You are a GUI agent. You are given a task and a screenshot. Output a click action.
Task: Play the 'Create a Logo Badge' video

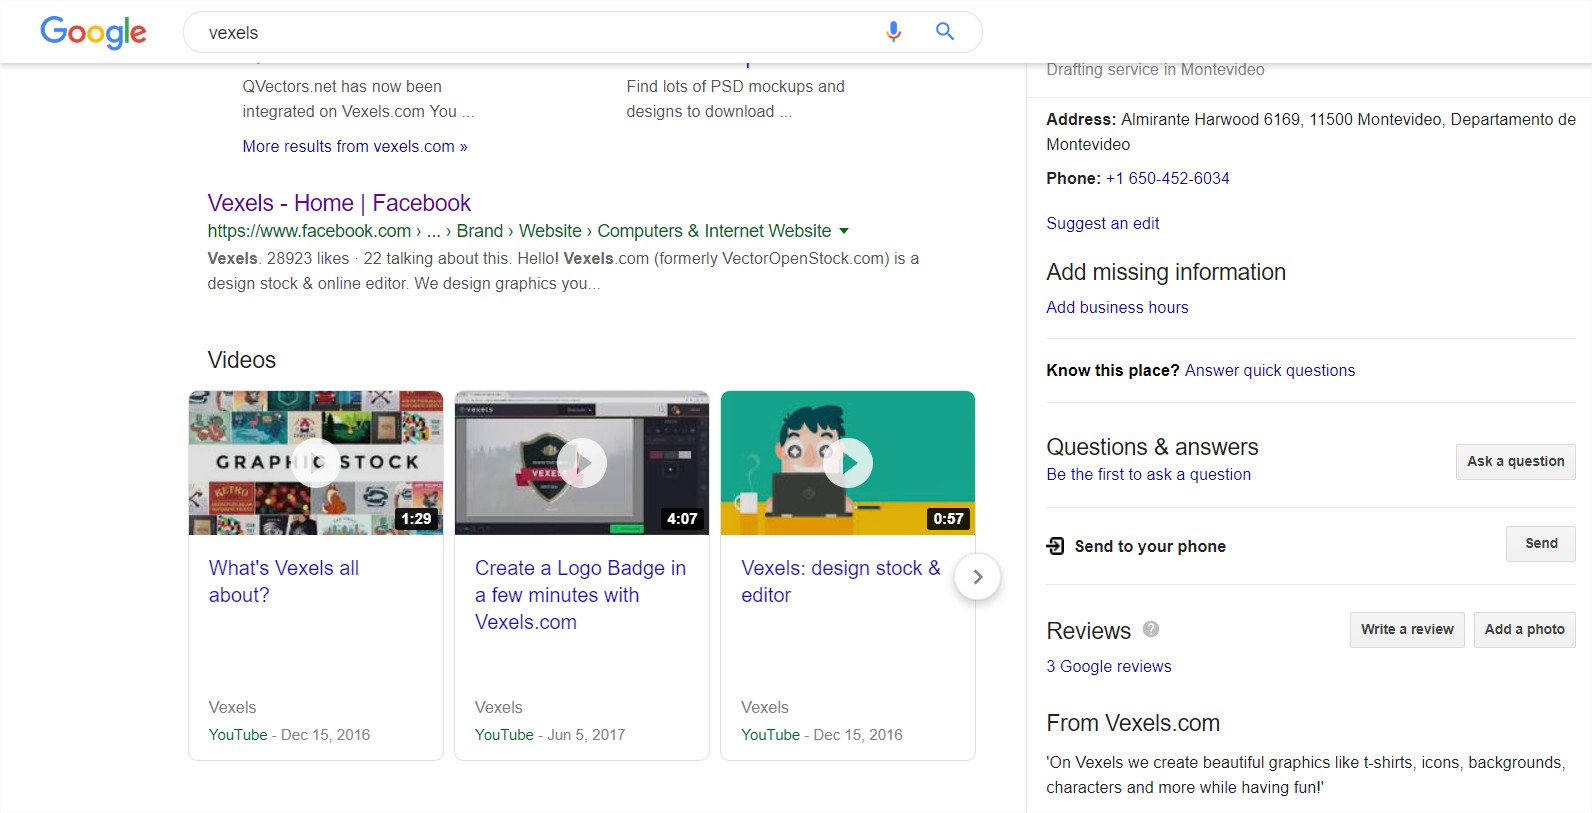pos(582,463)
